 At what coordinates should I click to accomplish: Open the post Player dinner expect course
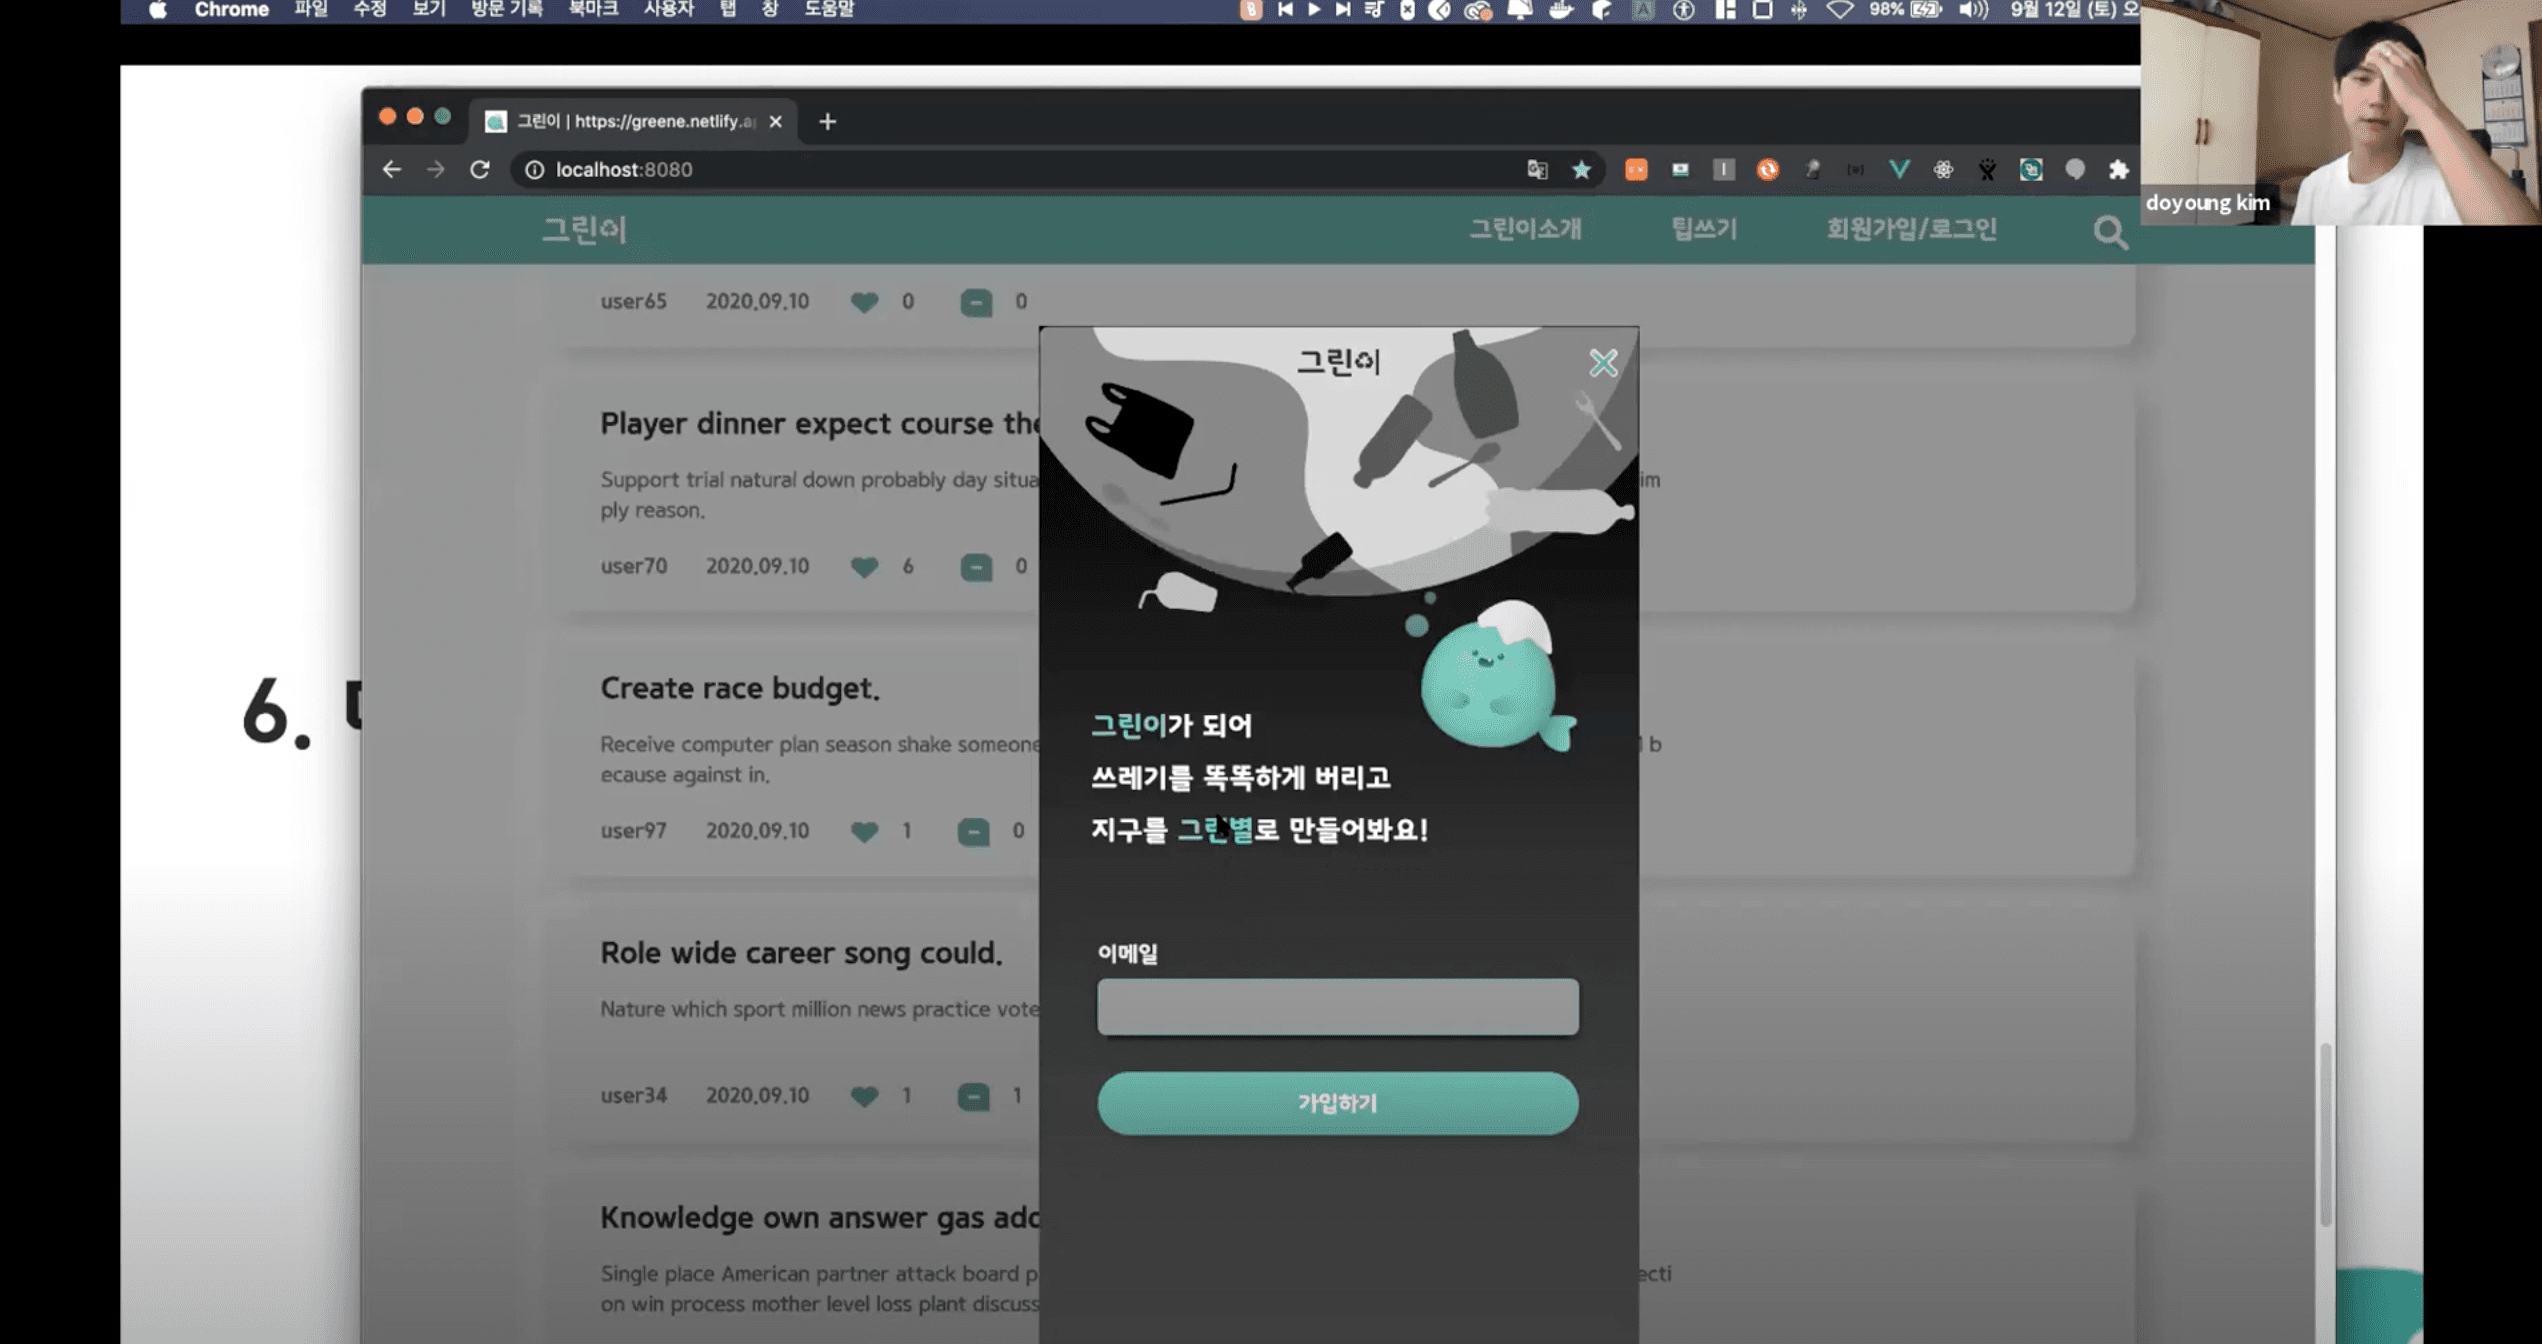tap(819, 423)
